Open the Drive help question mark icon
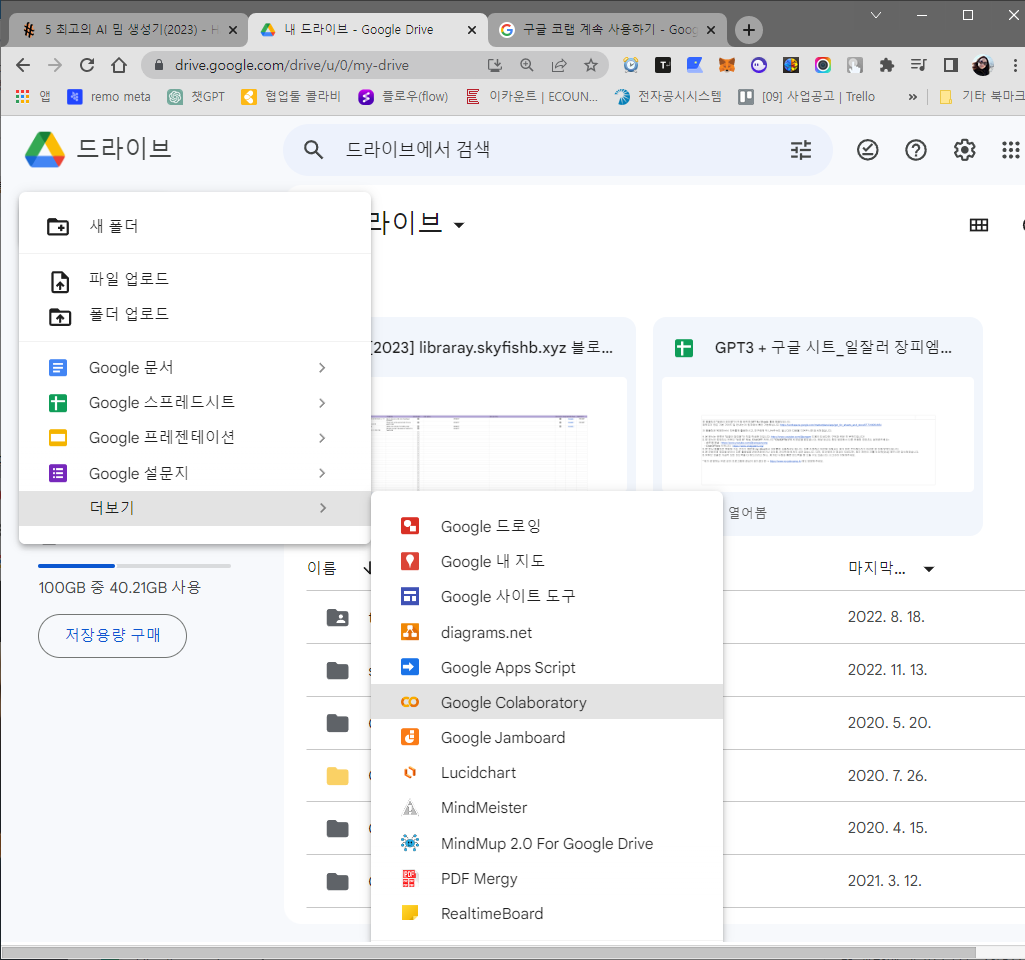 point(916,150)
